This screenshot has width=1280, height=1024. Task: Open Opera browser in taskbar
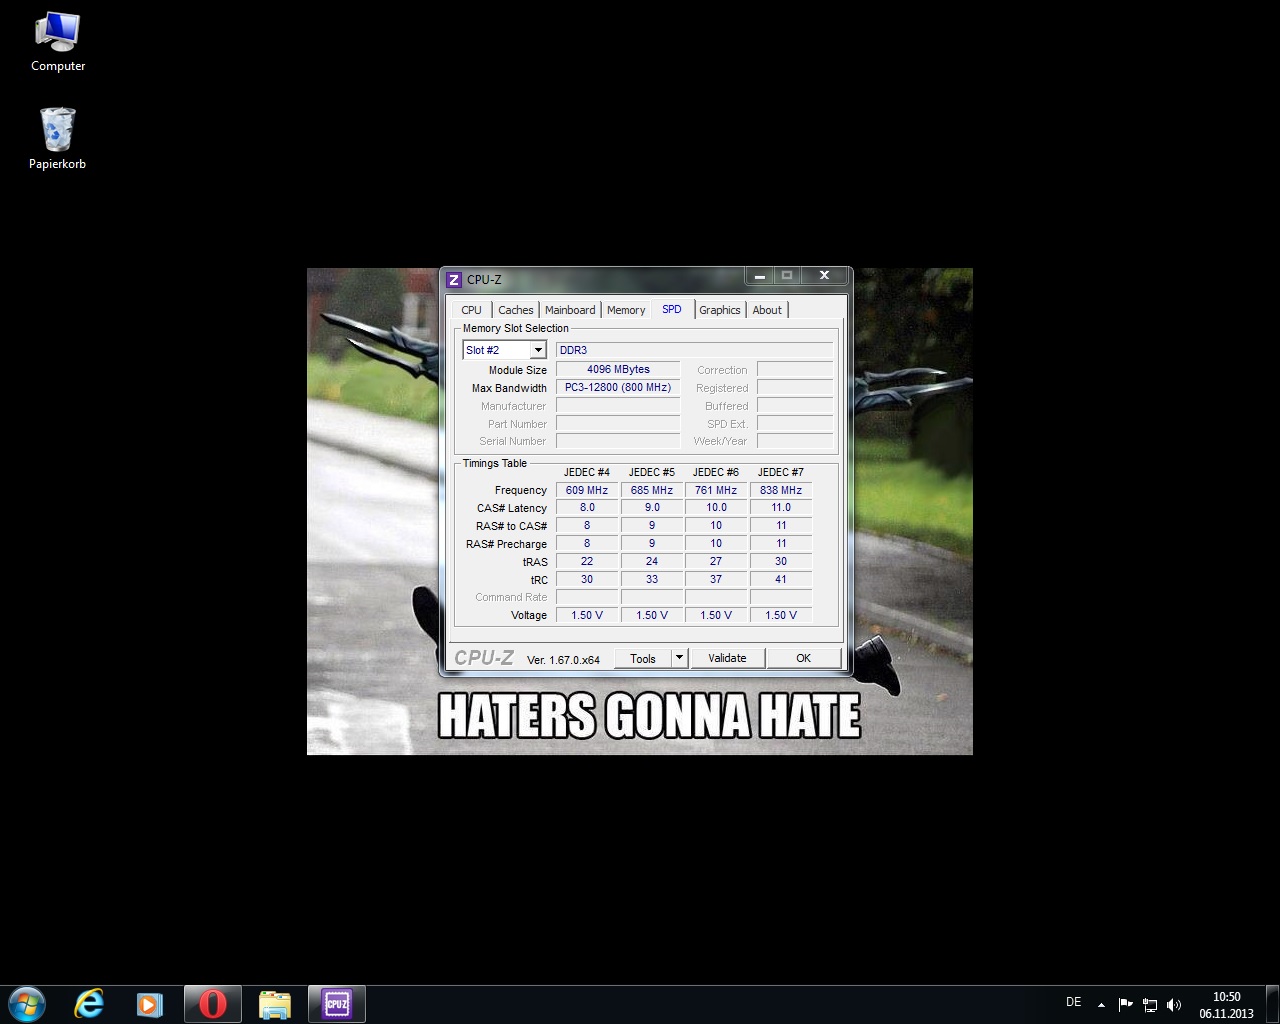[212, 1004]
